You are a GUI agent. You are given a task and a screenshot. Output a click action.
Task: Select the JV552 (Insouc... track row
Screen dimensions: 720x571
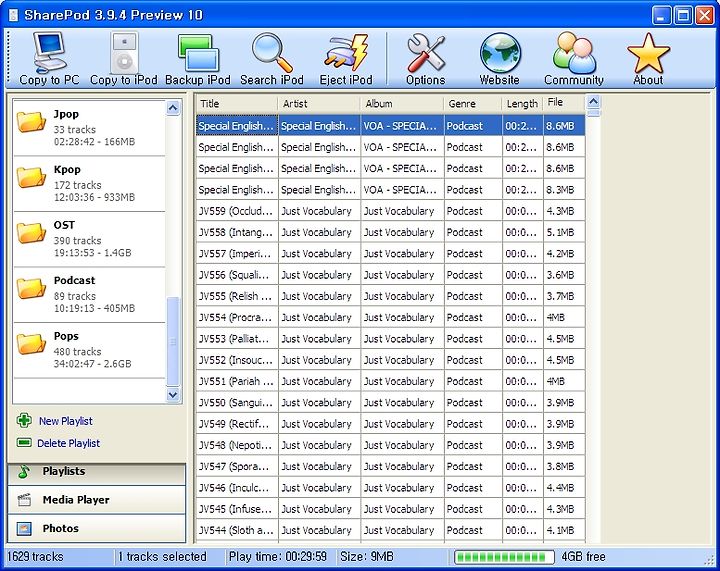pos(391,360)
